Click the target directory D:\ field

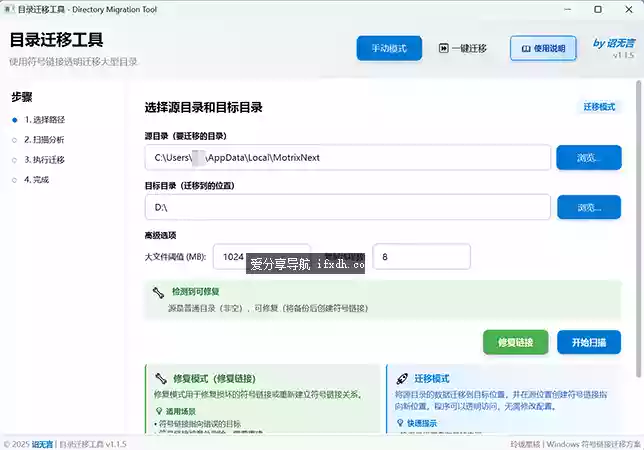click(347, 207)
